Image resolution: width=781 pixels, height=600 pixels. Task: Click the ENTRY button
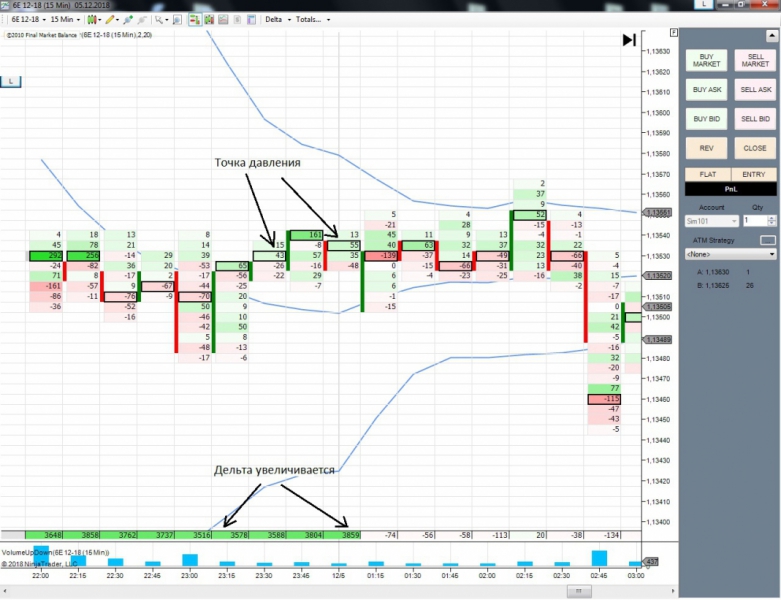click(x=754, y=174)
